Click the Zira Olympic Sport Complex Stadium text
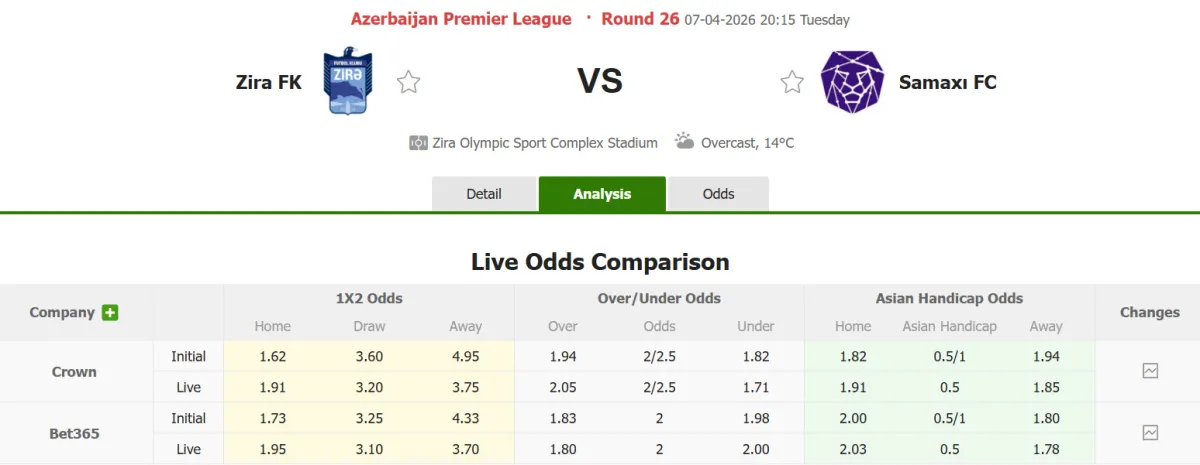 545,143
